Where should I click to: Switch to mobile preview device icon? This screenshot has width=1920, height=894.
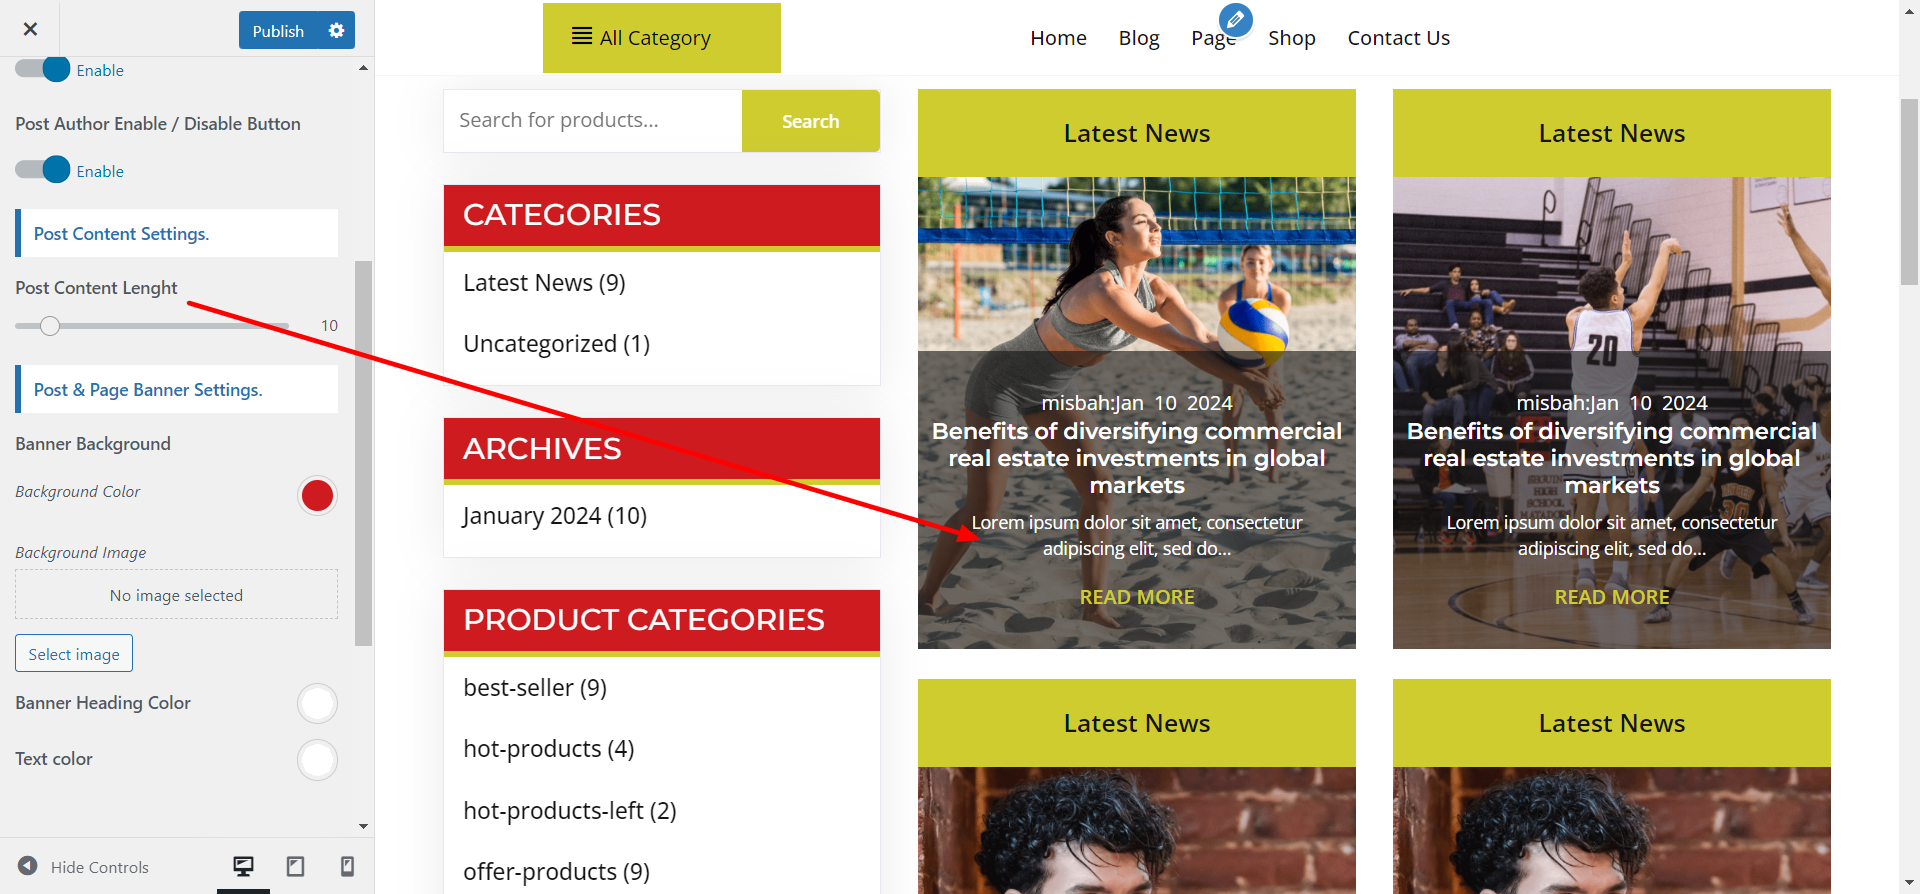[x=347, y=866]
